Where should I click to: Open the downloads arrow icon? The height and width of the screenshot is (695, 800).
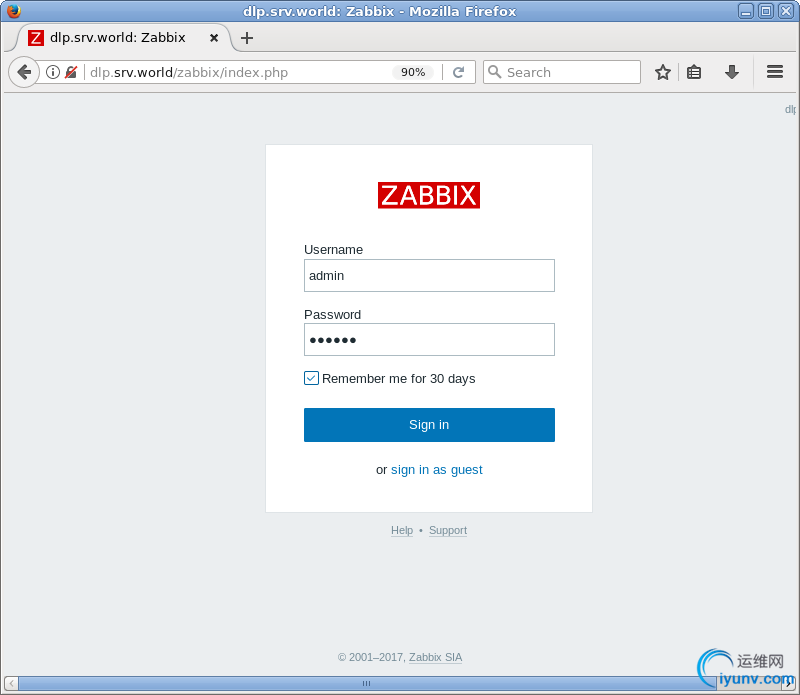732,72
